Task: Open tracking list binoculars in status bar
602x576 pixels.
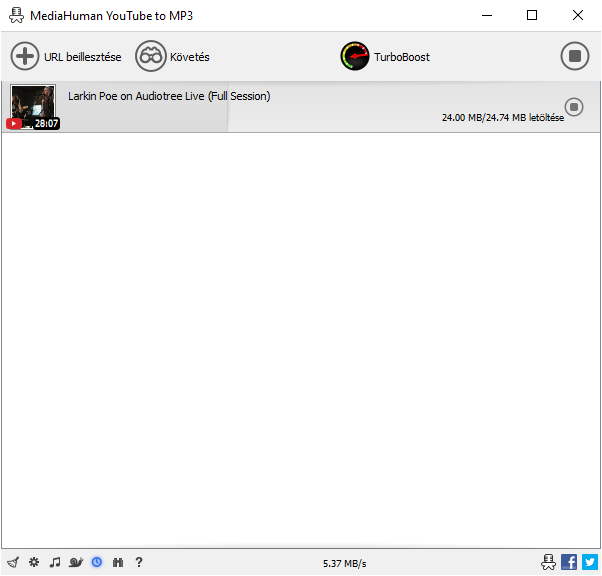Action: (118, 563)
